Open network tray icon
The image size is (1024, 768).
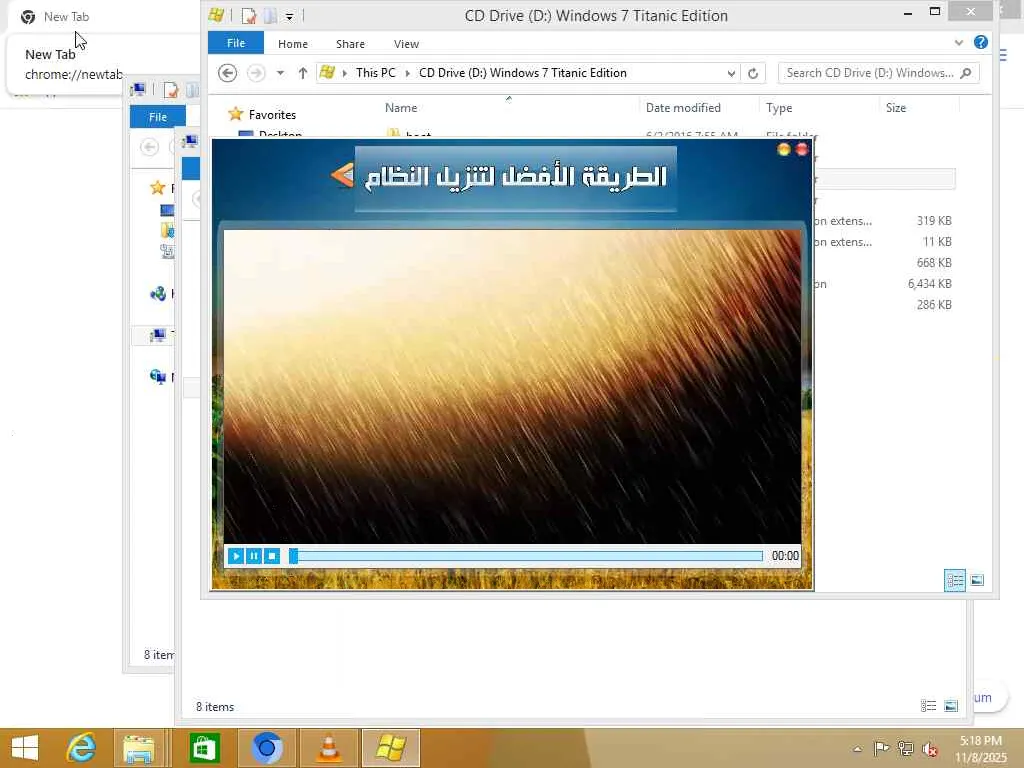coord(905,748)
